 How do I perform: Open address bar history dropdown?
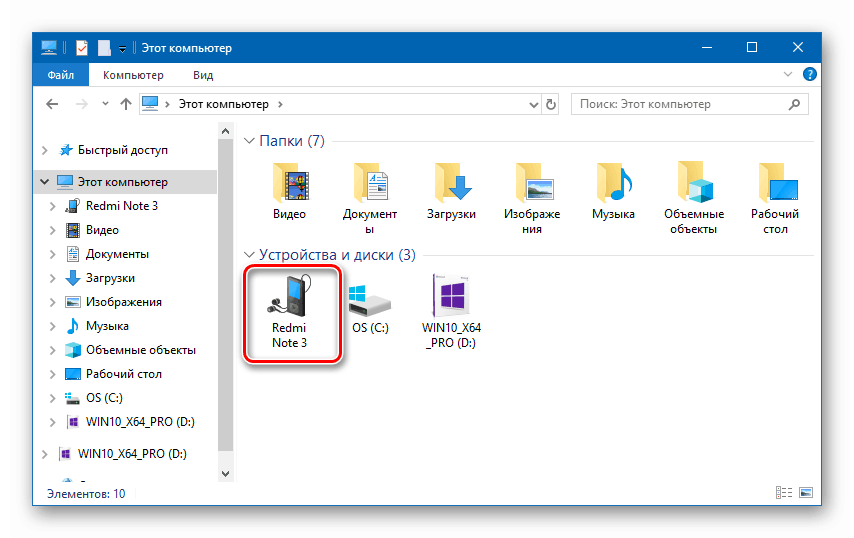pyautogui.click(x=534, y=105)
